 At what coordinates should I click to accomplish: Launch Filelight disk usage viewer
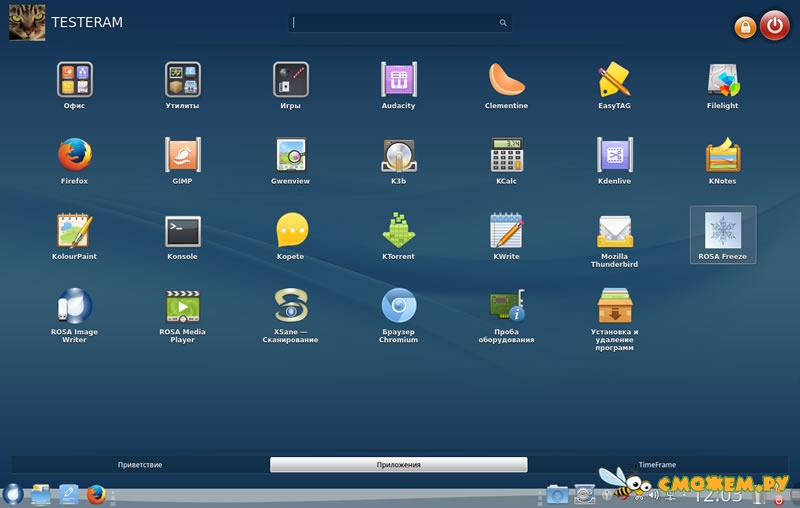pyautogui.click(x=722, y=85)
